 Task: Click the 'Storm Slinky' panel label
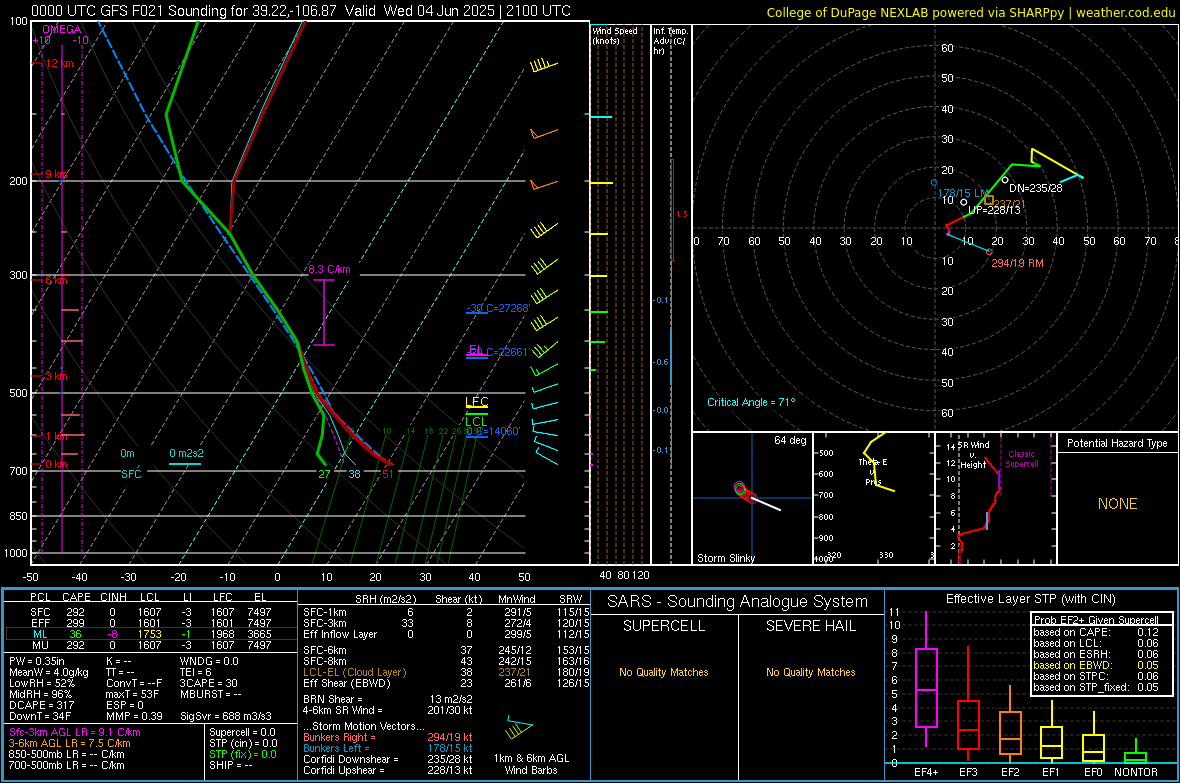point(725,558)
